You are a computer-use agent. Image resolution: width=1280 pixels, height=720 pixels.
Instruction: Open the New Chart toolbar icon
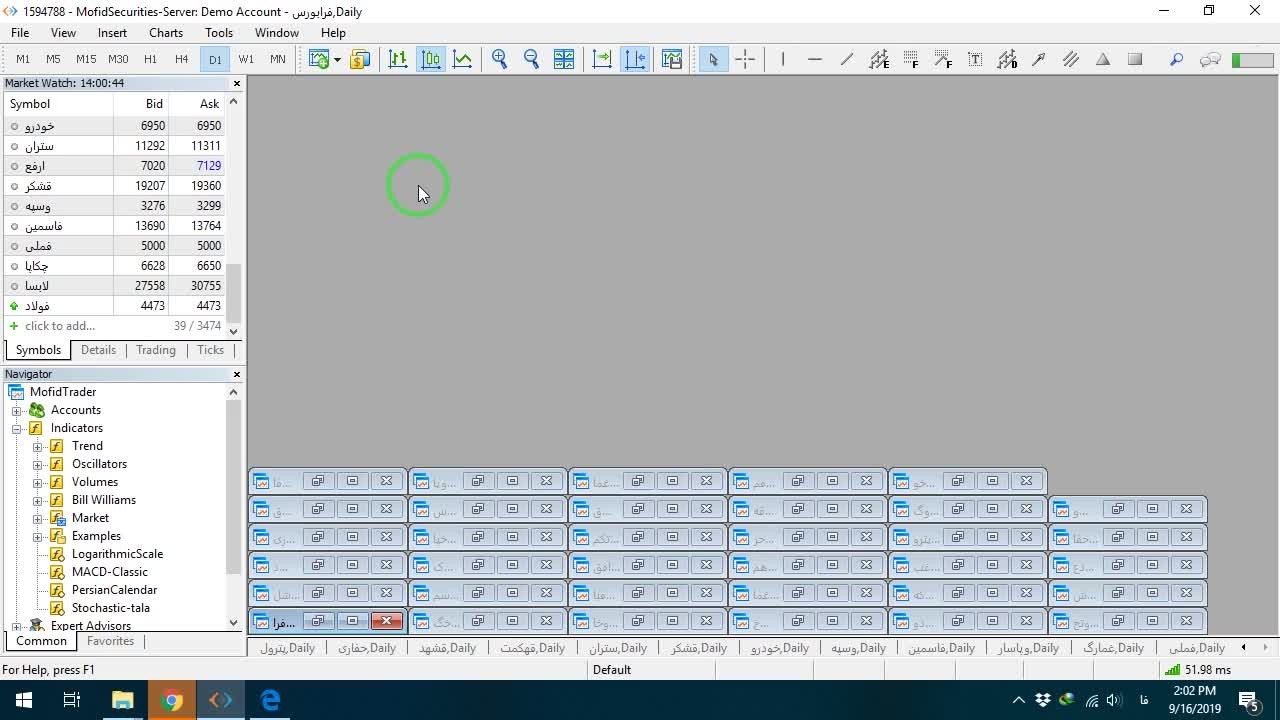tap(319, 59)
